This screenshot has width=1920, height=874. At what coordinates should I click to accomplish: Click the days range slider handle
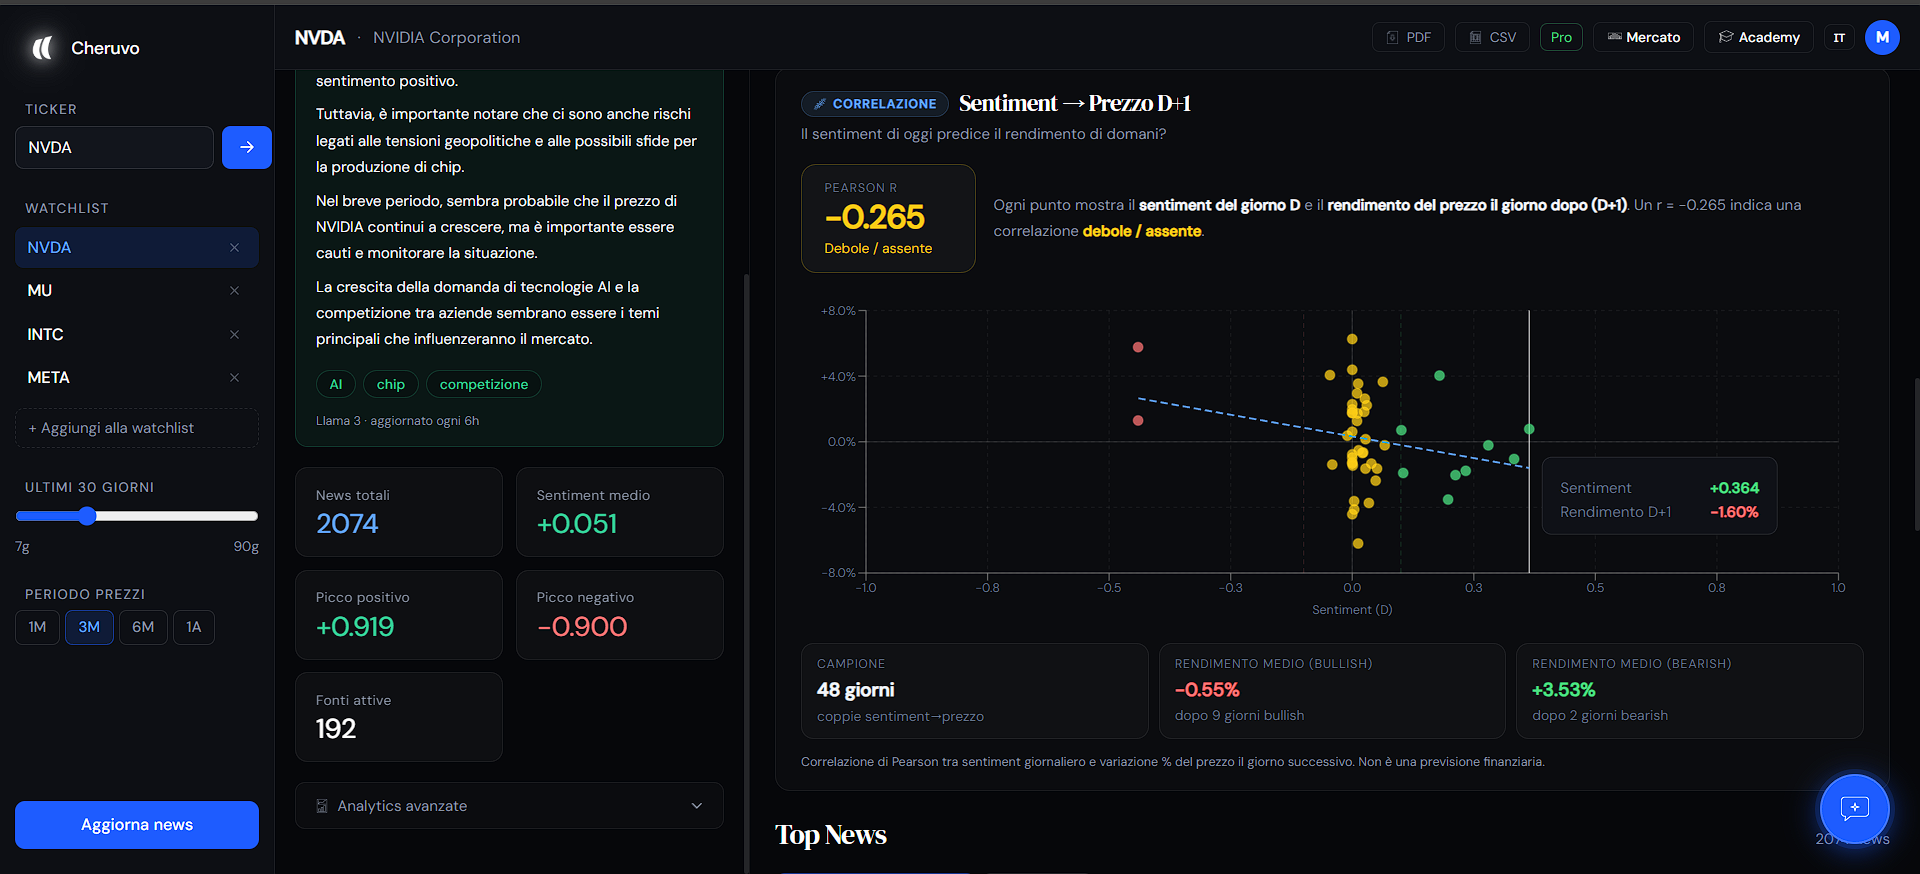click(87, 516)
